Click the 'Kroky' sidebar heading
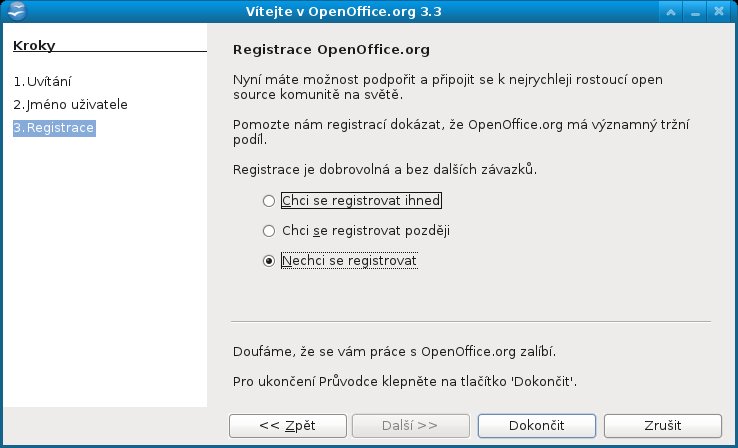The image size is (738, 448). point(34,46)
